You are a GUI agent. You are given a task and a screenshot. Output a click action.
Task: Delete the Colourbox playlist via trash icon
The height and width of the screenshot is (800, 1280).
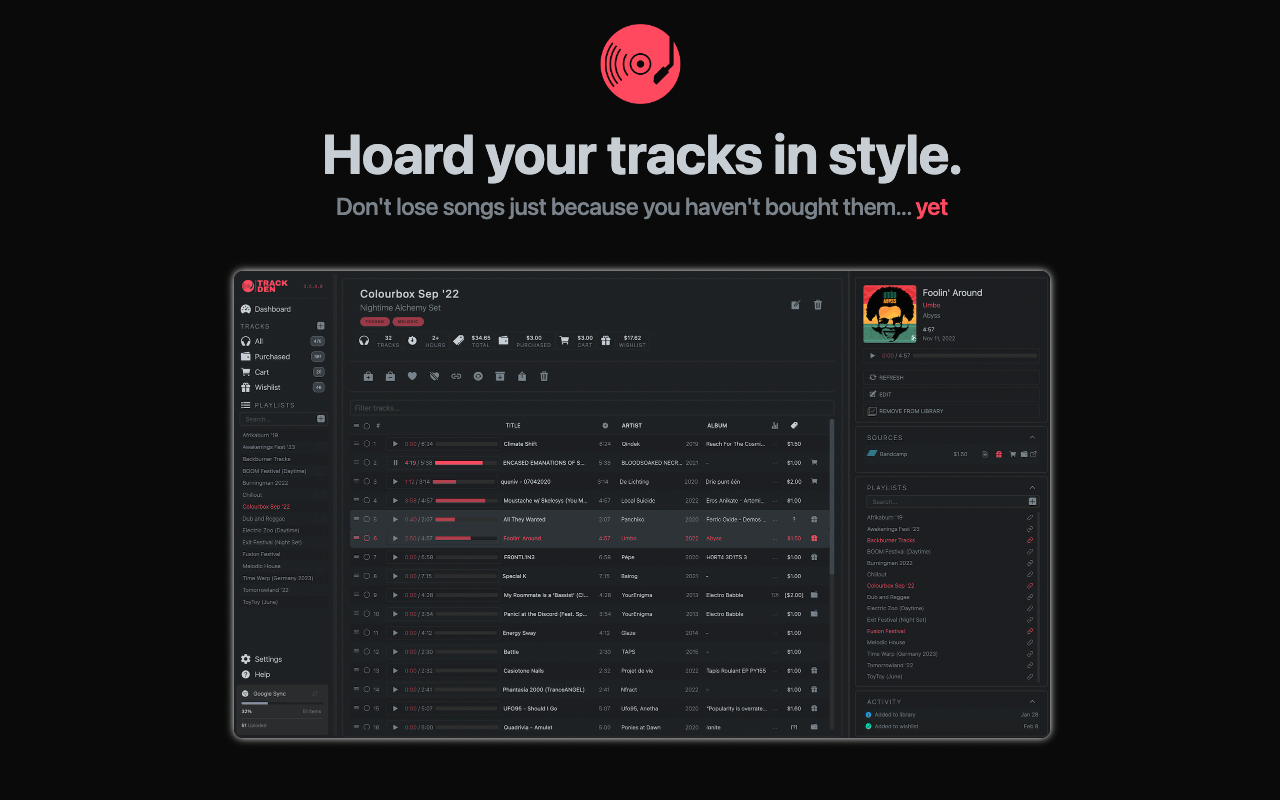click(817, 304)
